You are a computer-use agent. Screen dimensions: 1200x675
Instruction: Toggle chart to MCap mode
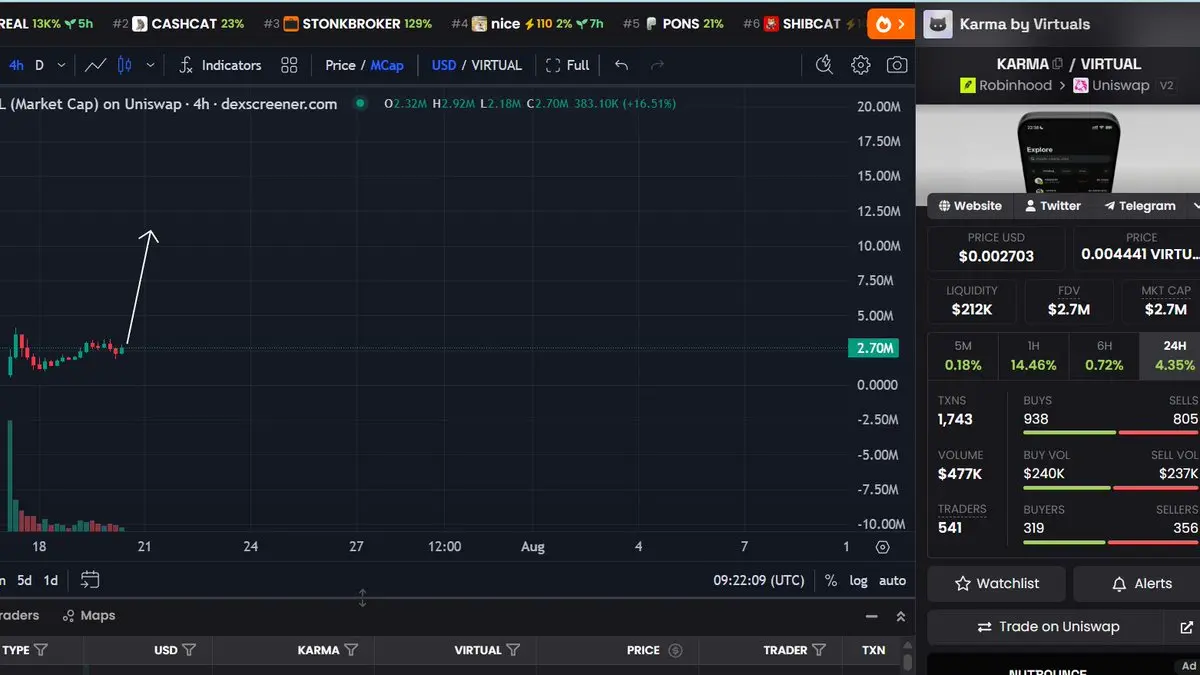click(387, 65)
